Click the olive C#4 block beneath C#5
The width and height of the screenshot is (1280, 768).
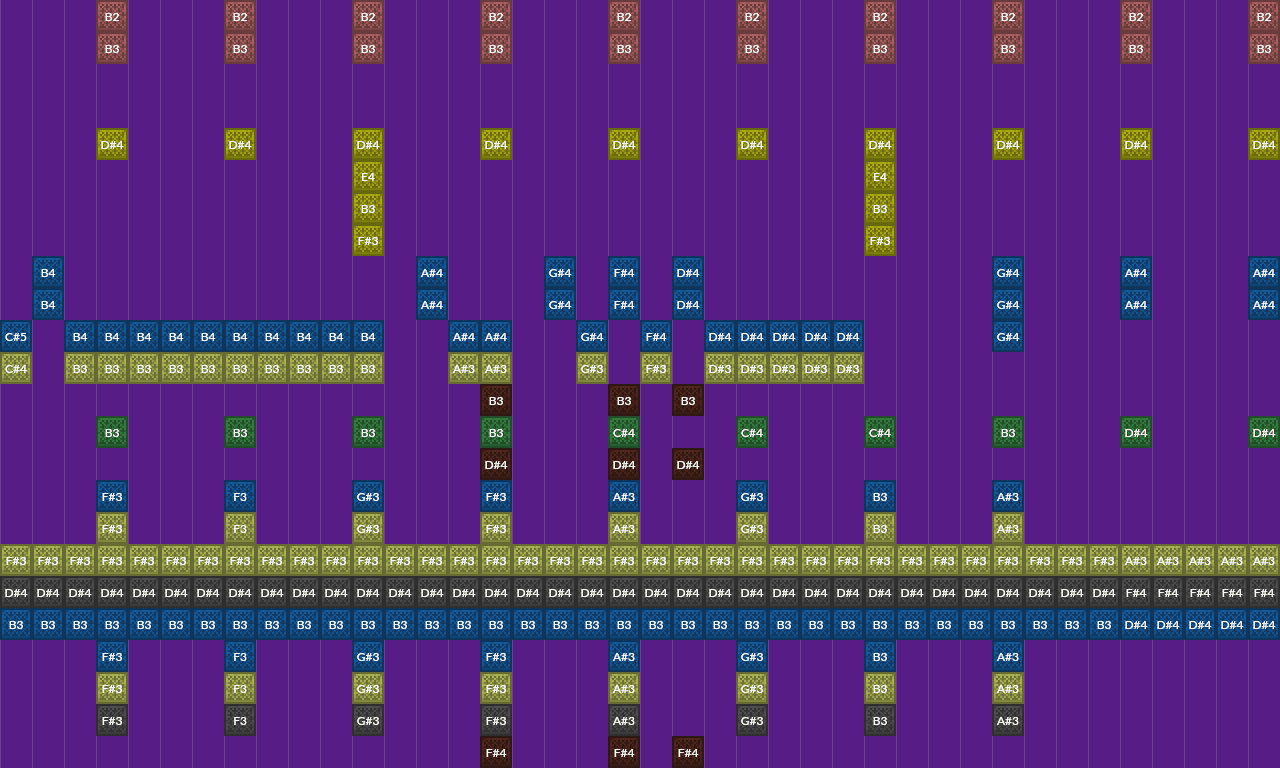pyautogui.click(x=16, y=369)
